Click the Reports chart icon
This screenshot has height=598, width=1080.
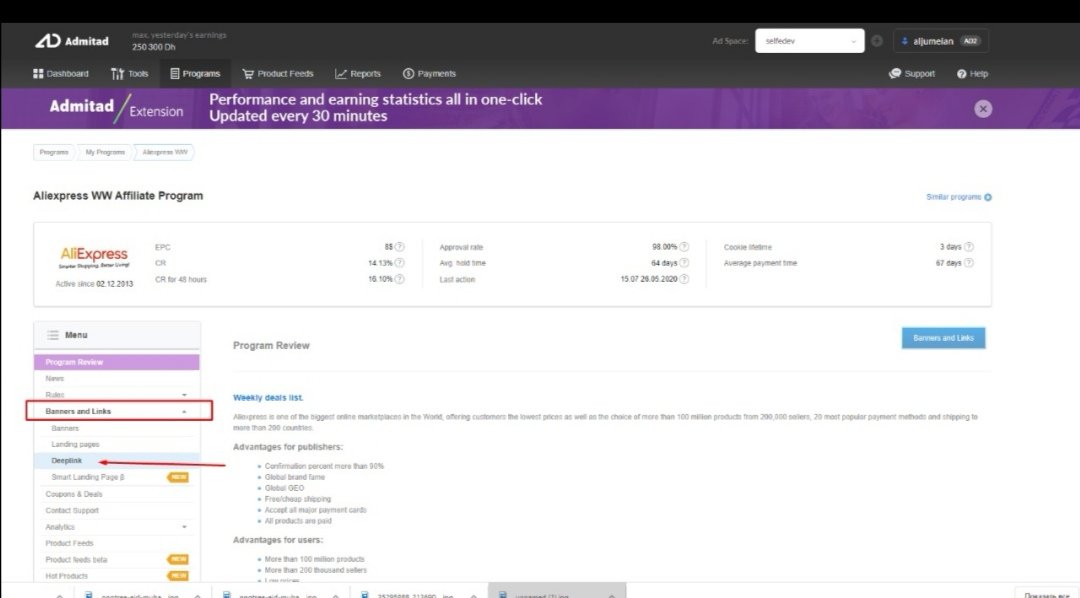(x=340, y=74)
